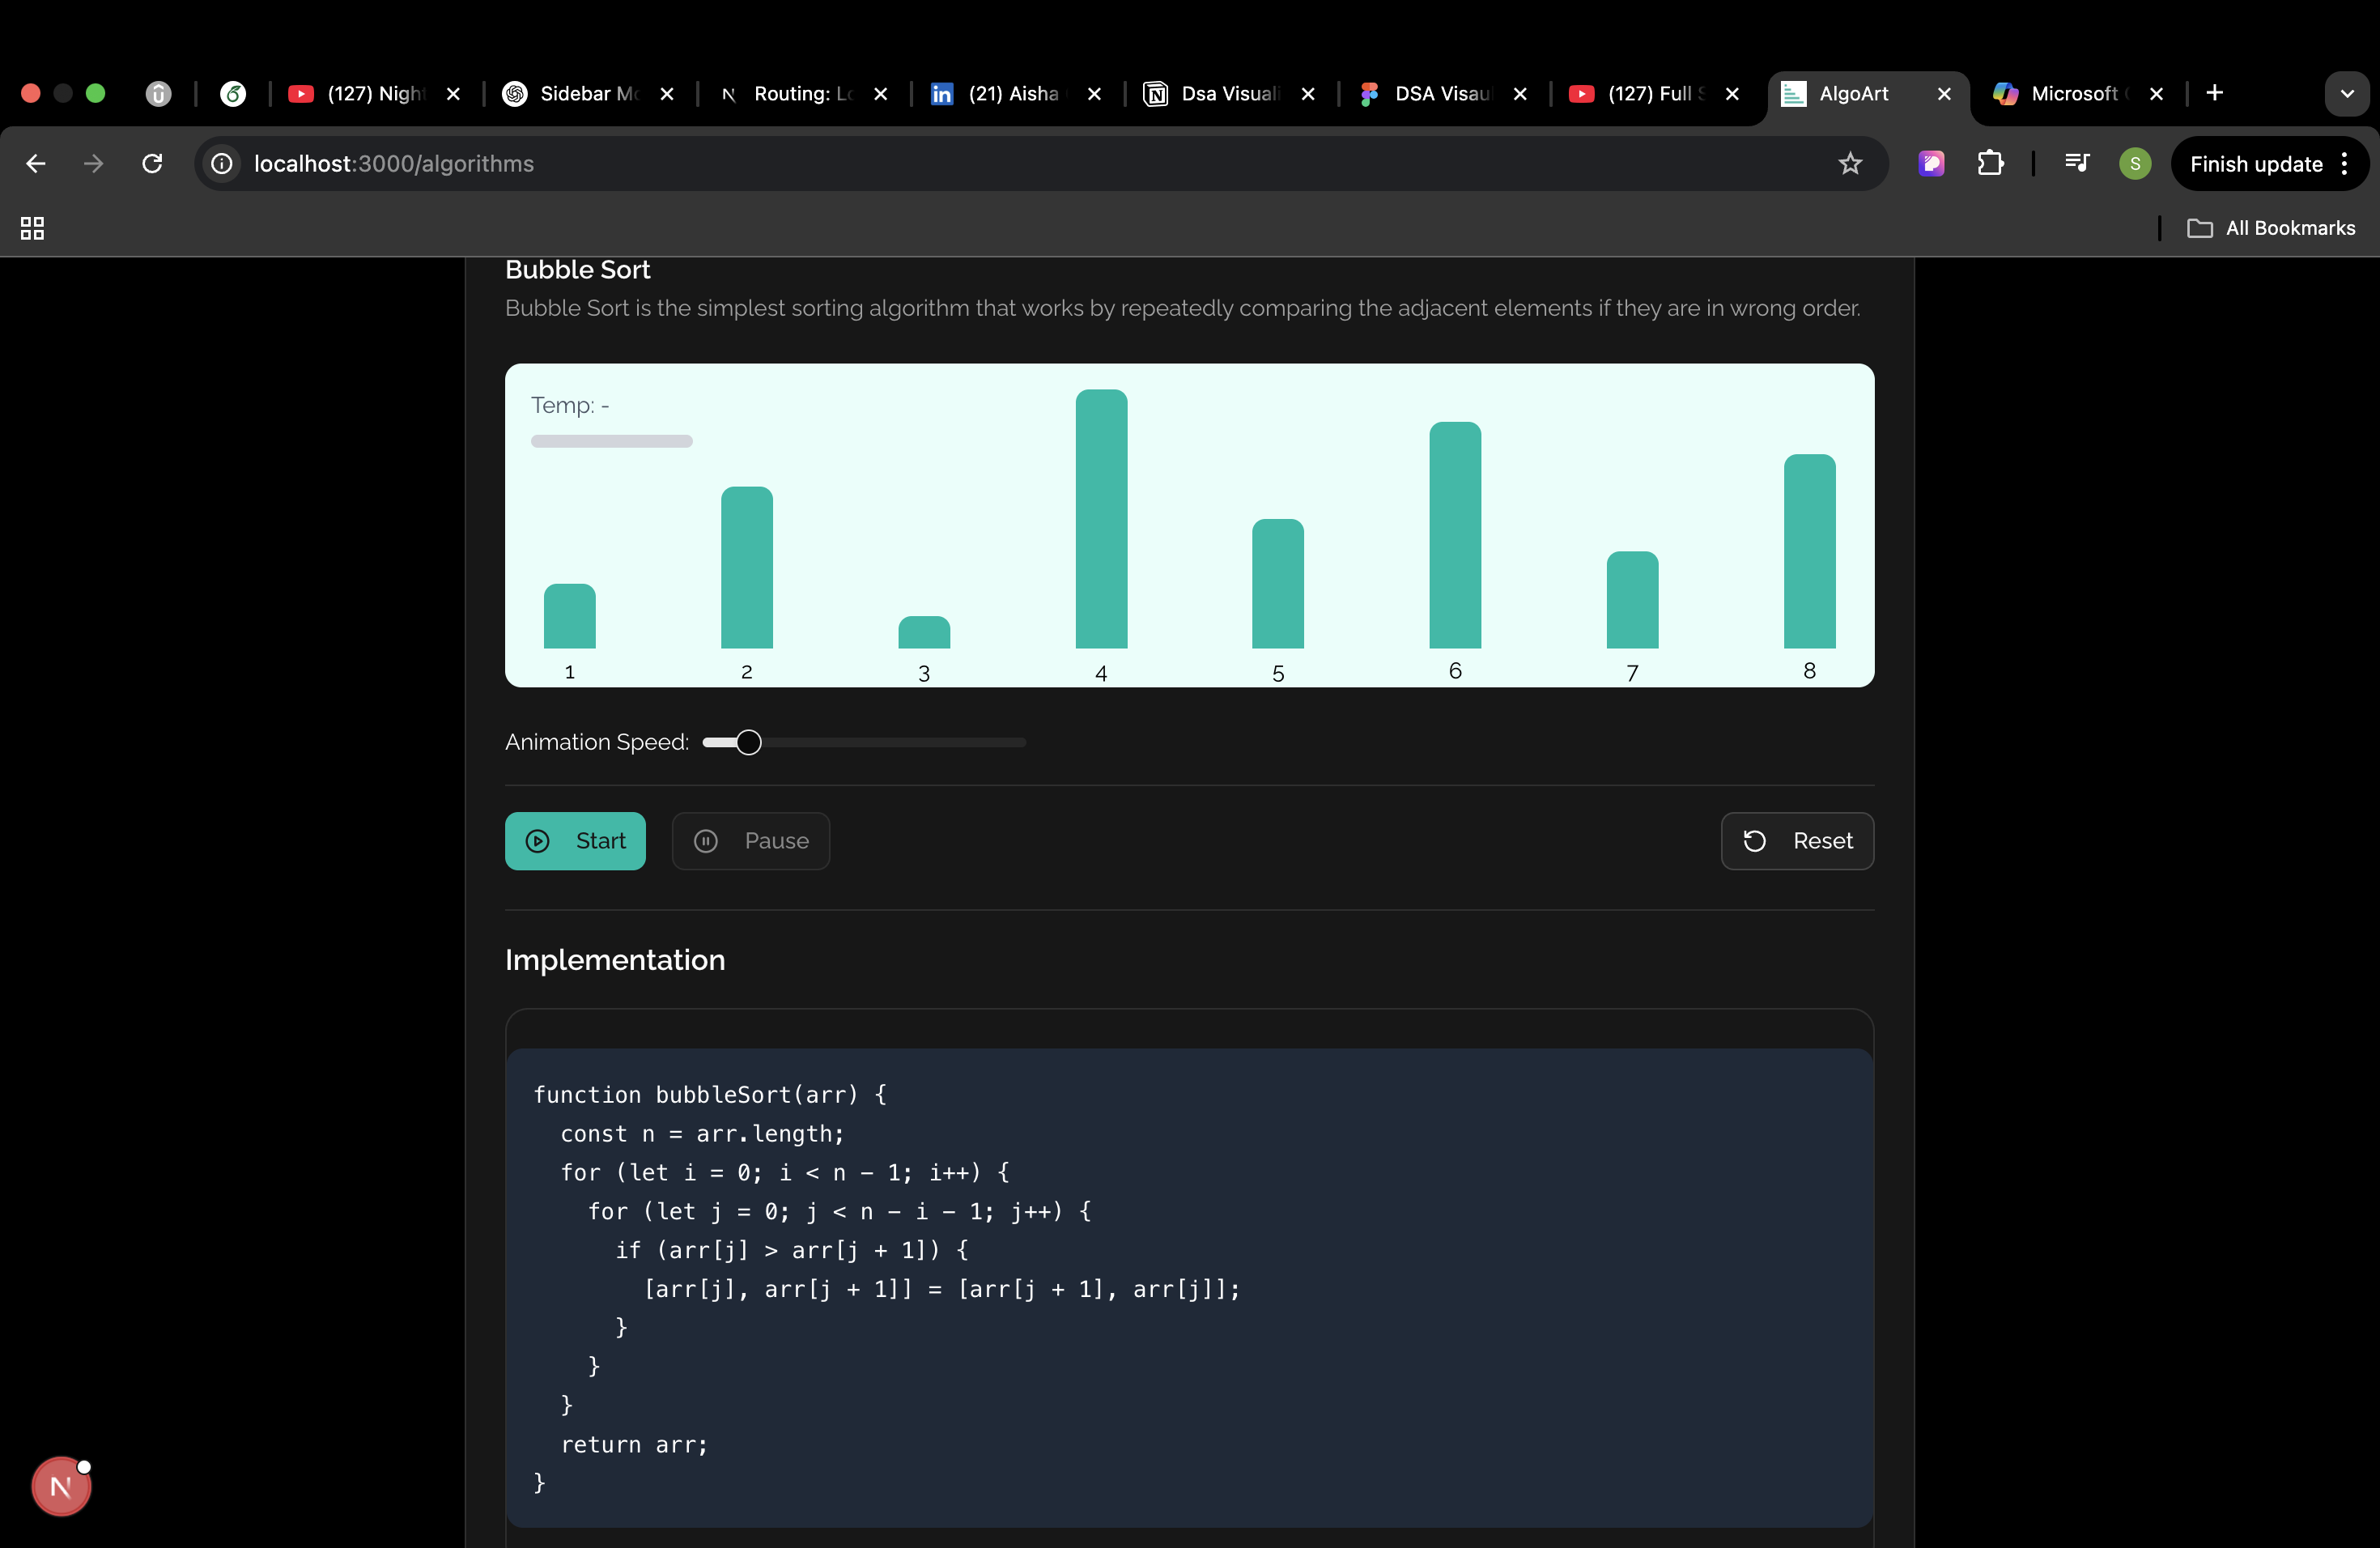Click the Animation Speed slider handle
The image size is (2380, 1548).
(x=749, y=742)
